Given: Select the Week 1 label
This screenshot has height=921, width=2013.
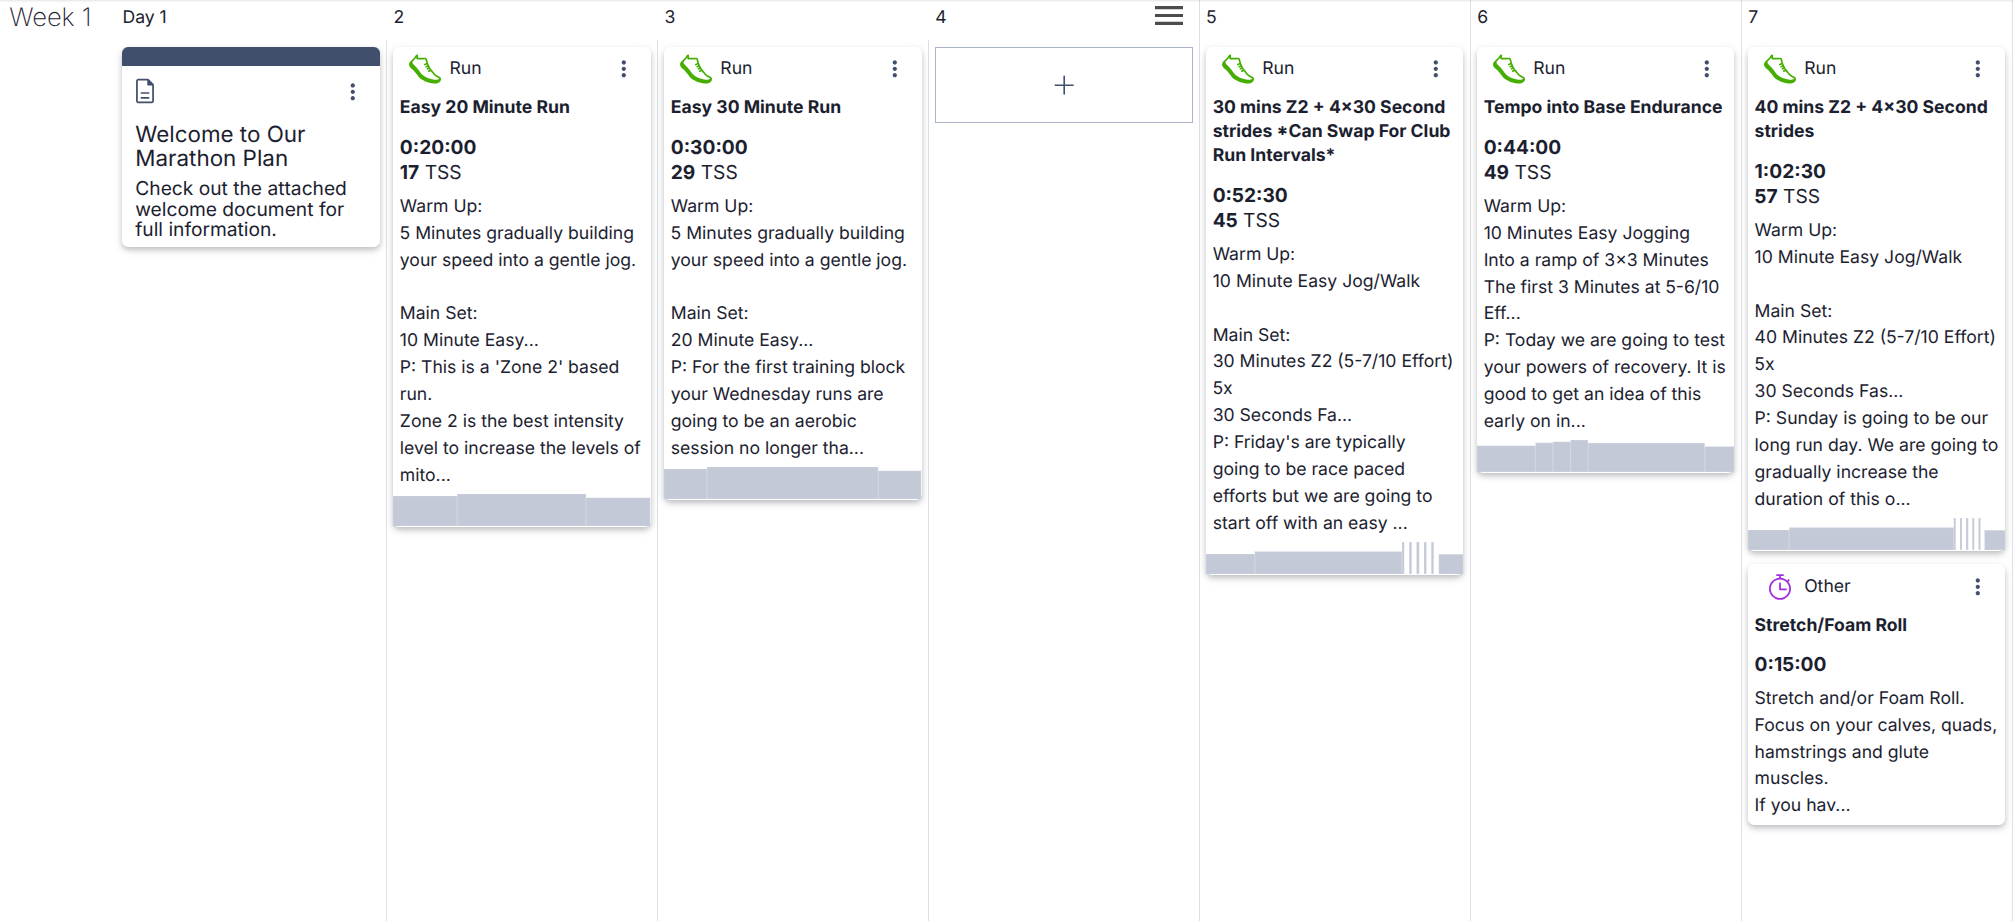Looking at the screenshot, I should click(51, 18).
